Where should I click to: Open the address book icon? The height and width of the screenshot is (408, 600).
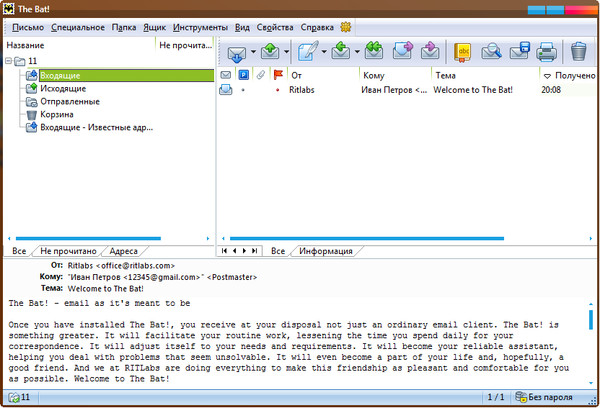(x=462, y=52)
